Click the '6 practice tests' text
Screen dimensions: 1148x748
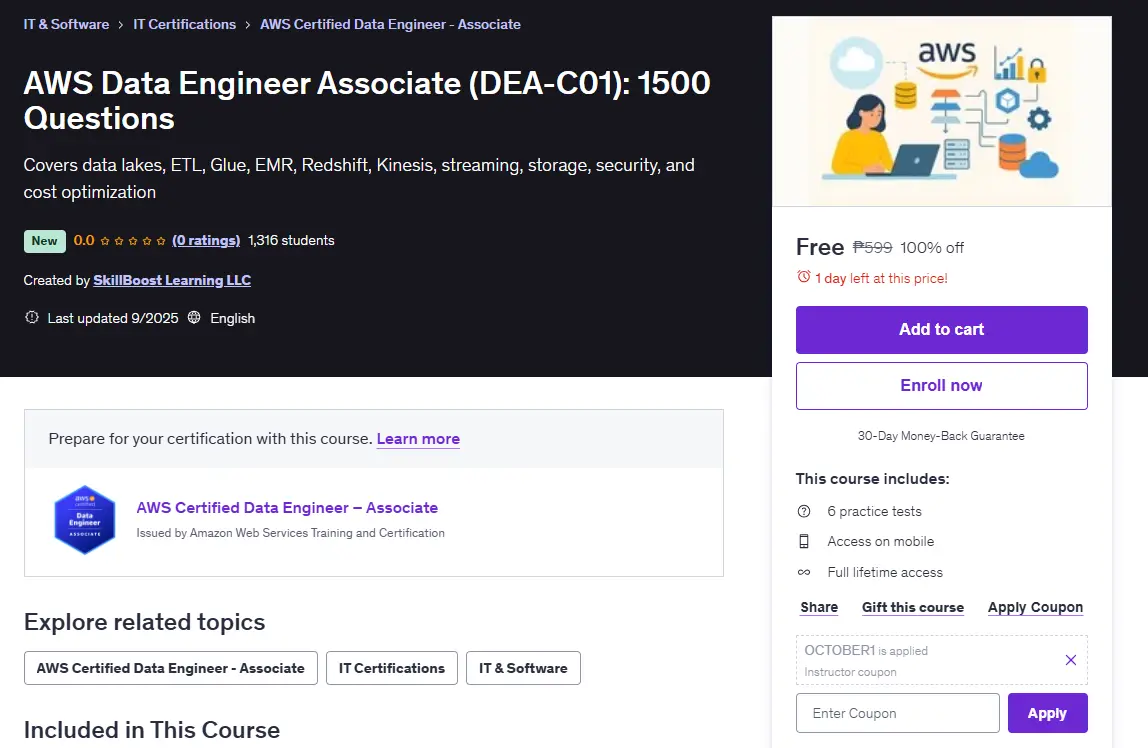point(874,512)
